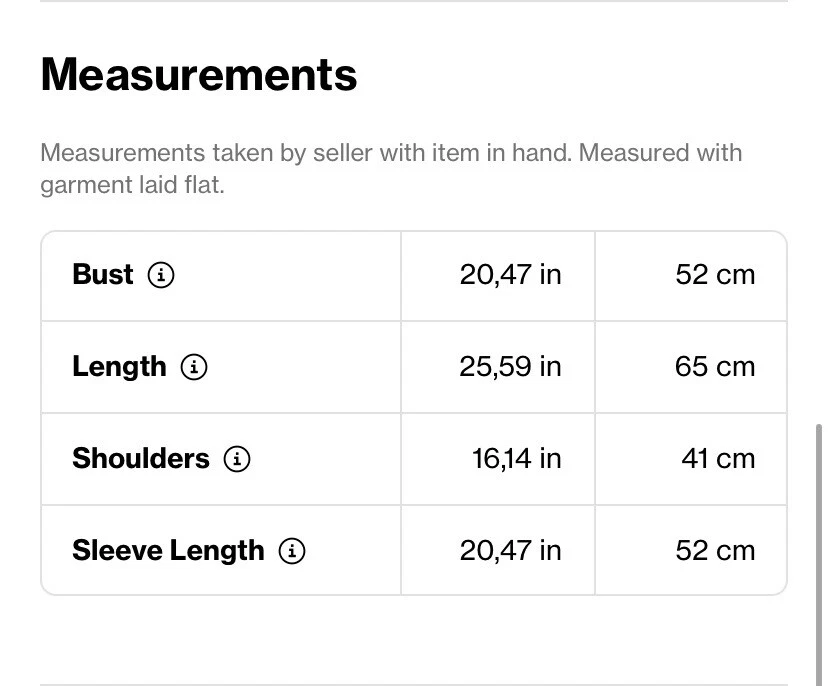828x686 pixels.
Task: Show info for Sleeve Length
Action: (292, 551)
